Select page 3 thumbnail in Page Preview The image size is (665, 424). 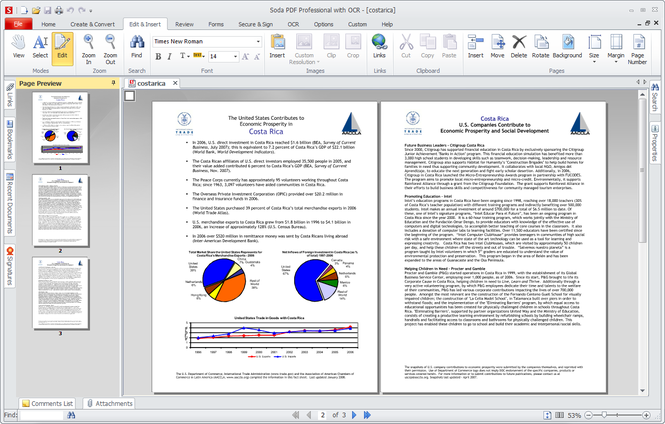pos(61,293)
